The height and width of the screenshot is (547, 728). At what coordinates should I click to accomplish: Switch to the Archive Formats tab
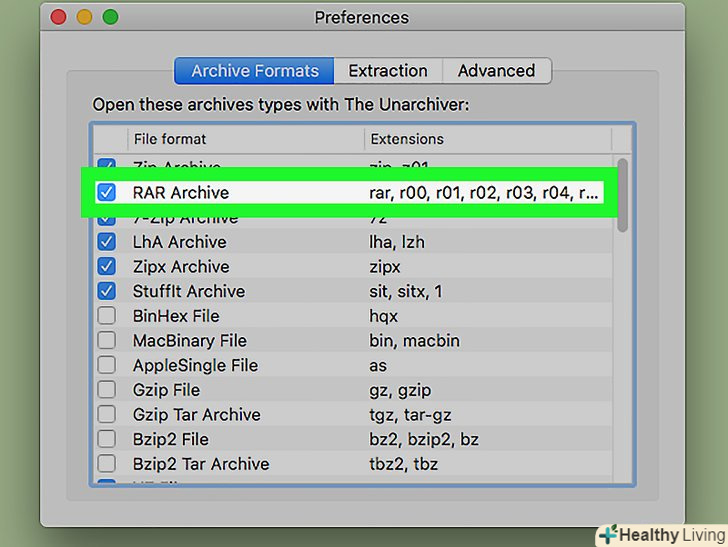point(254,71)
